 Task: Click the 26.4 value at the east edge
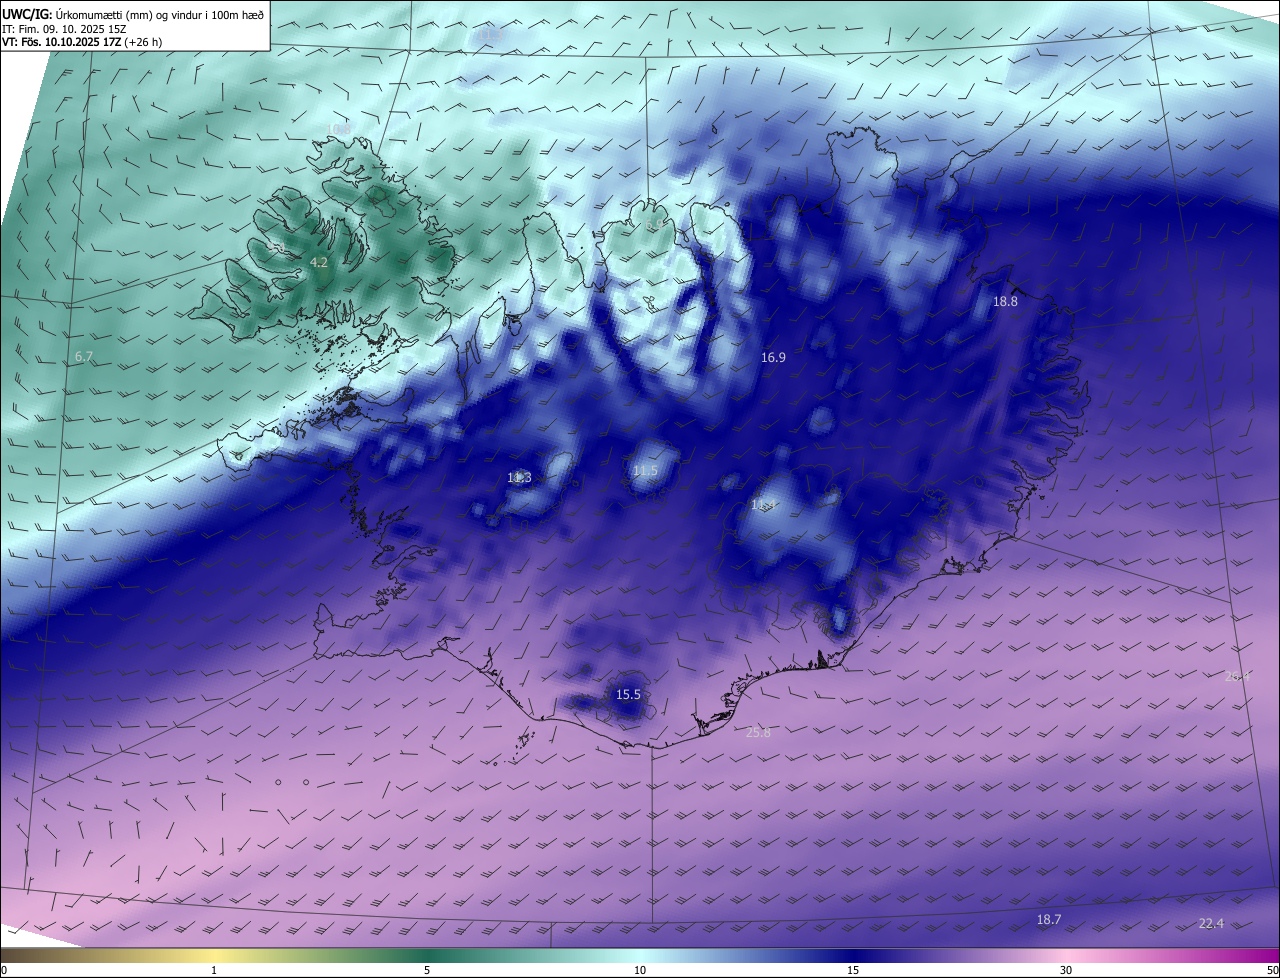click(1237, 676)
